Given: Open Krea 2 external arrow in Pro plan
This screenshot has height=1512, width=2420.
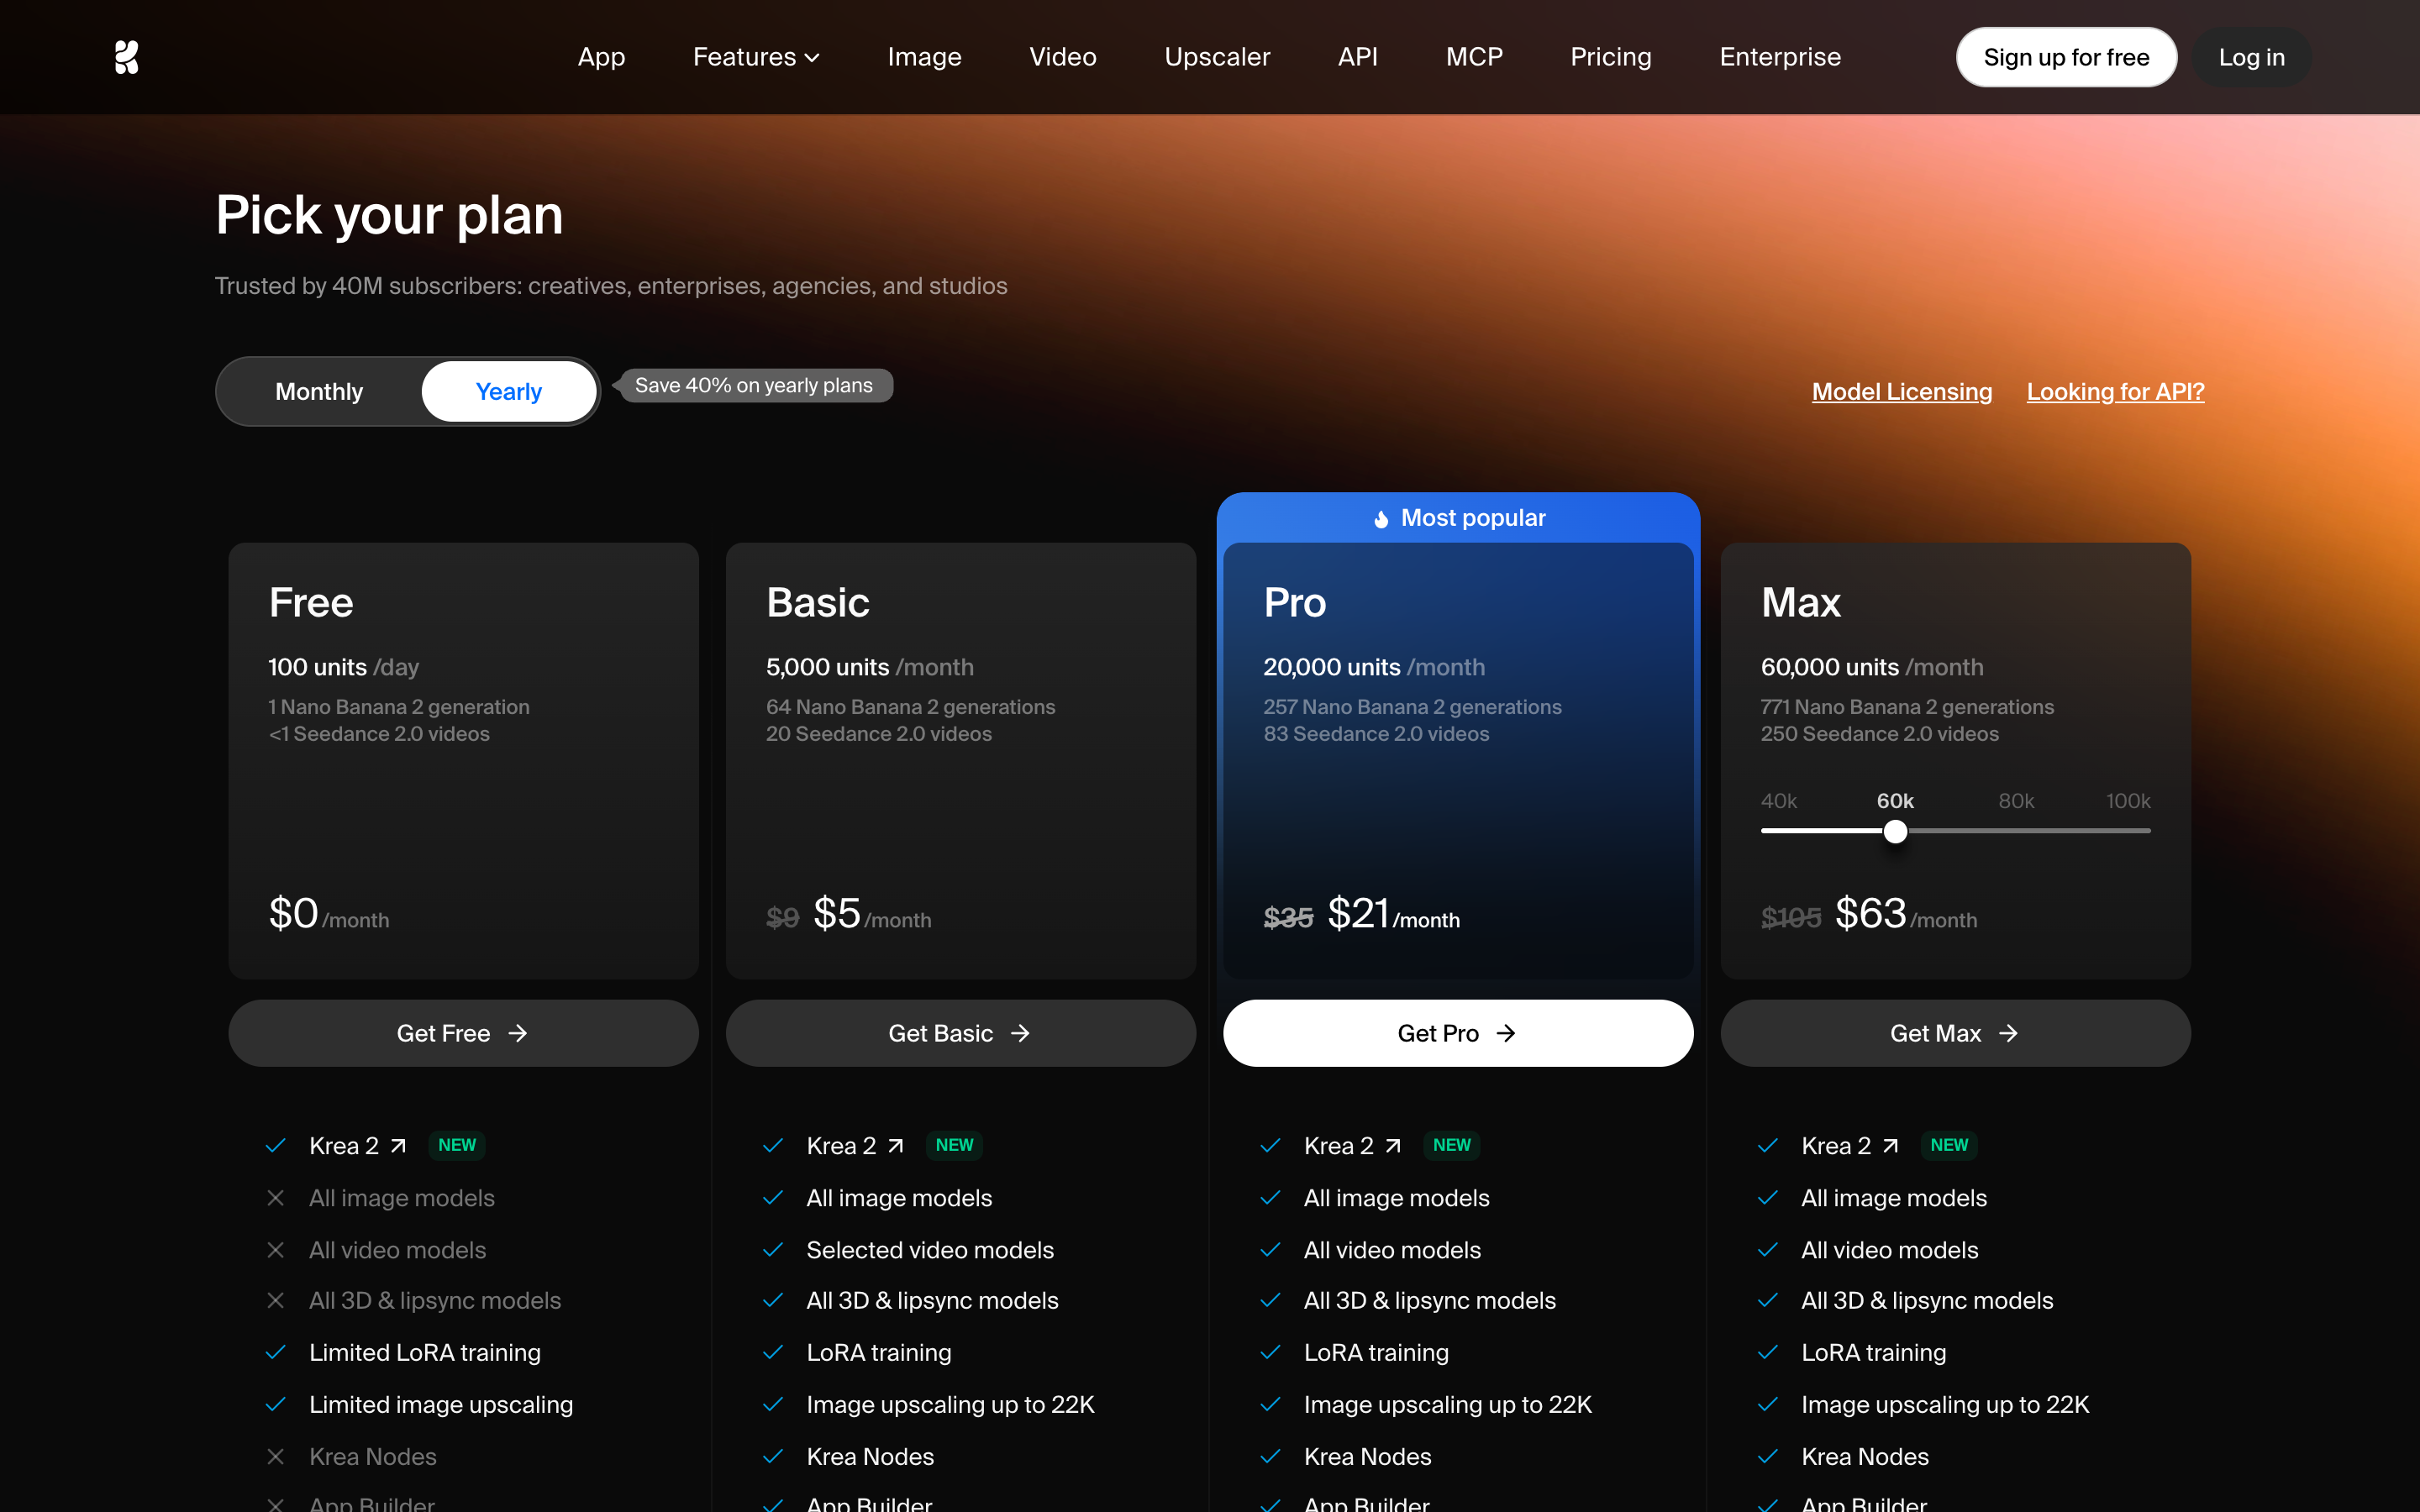Looking at the screenshot, I should (x=1393, y=1146).
